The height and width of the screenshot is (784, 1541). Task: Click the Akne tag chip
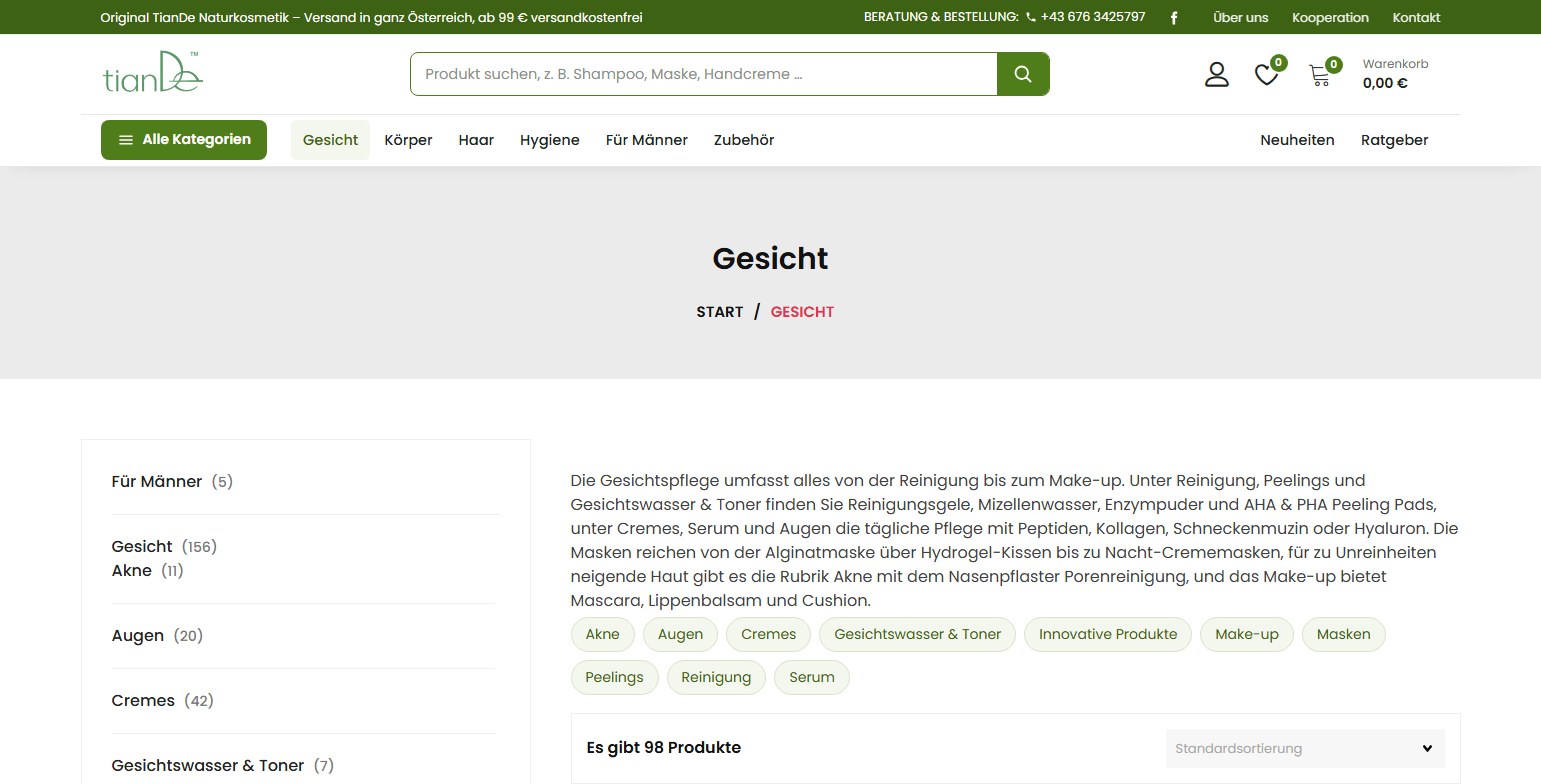[x=603, y=634]
